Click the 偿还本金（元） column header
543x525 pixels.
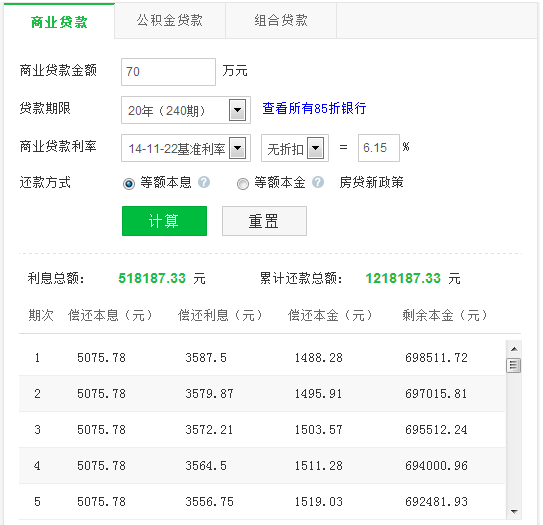[330, 315]
